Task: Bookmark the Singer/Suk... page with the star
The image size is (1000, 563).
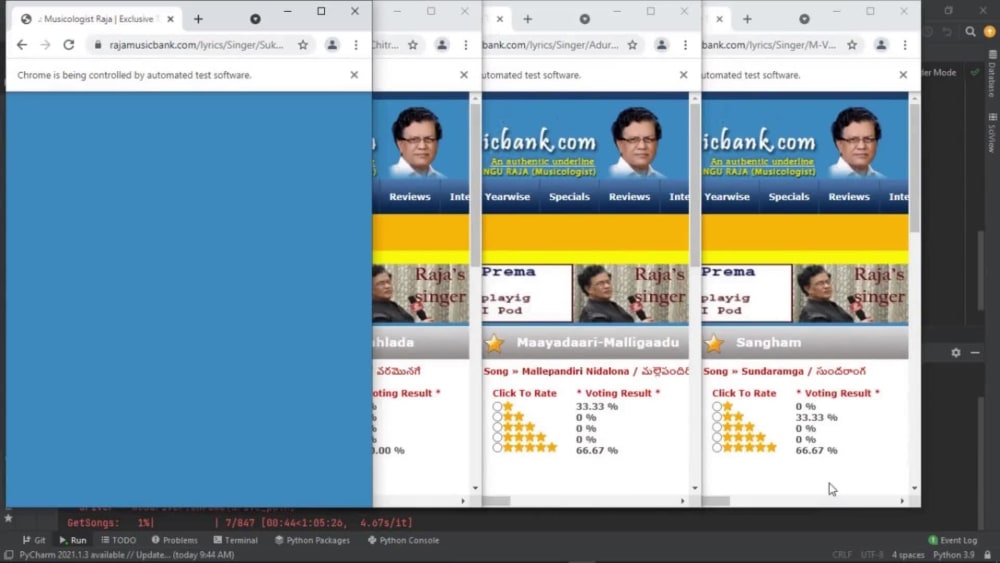Action: pyautogui.click(x=303, y=45)
